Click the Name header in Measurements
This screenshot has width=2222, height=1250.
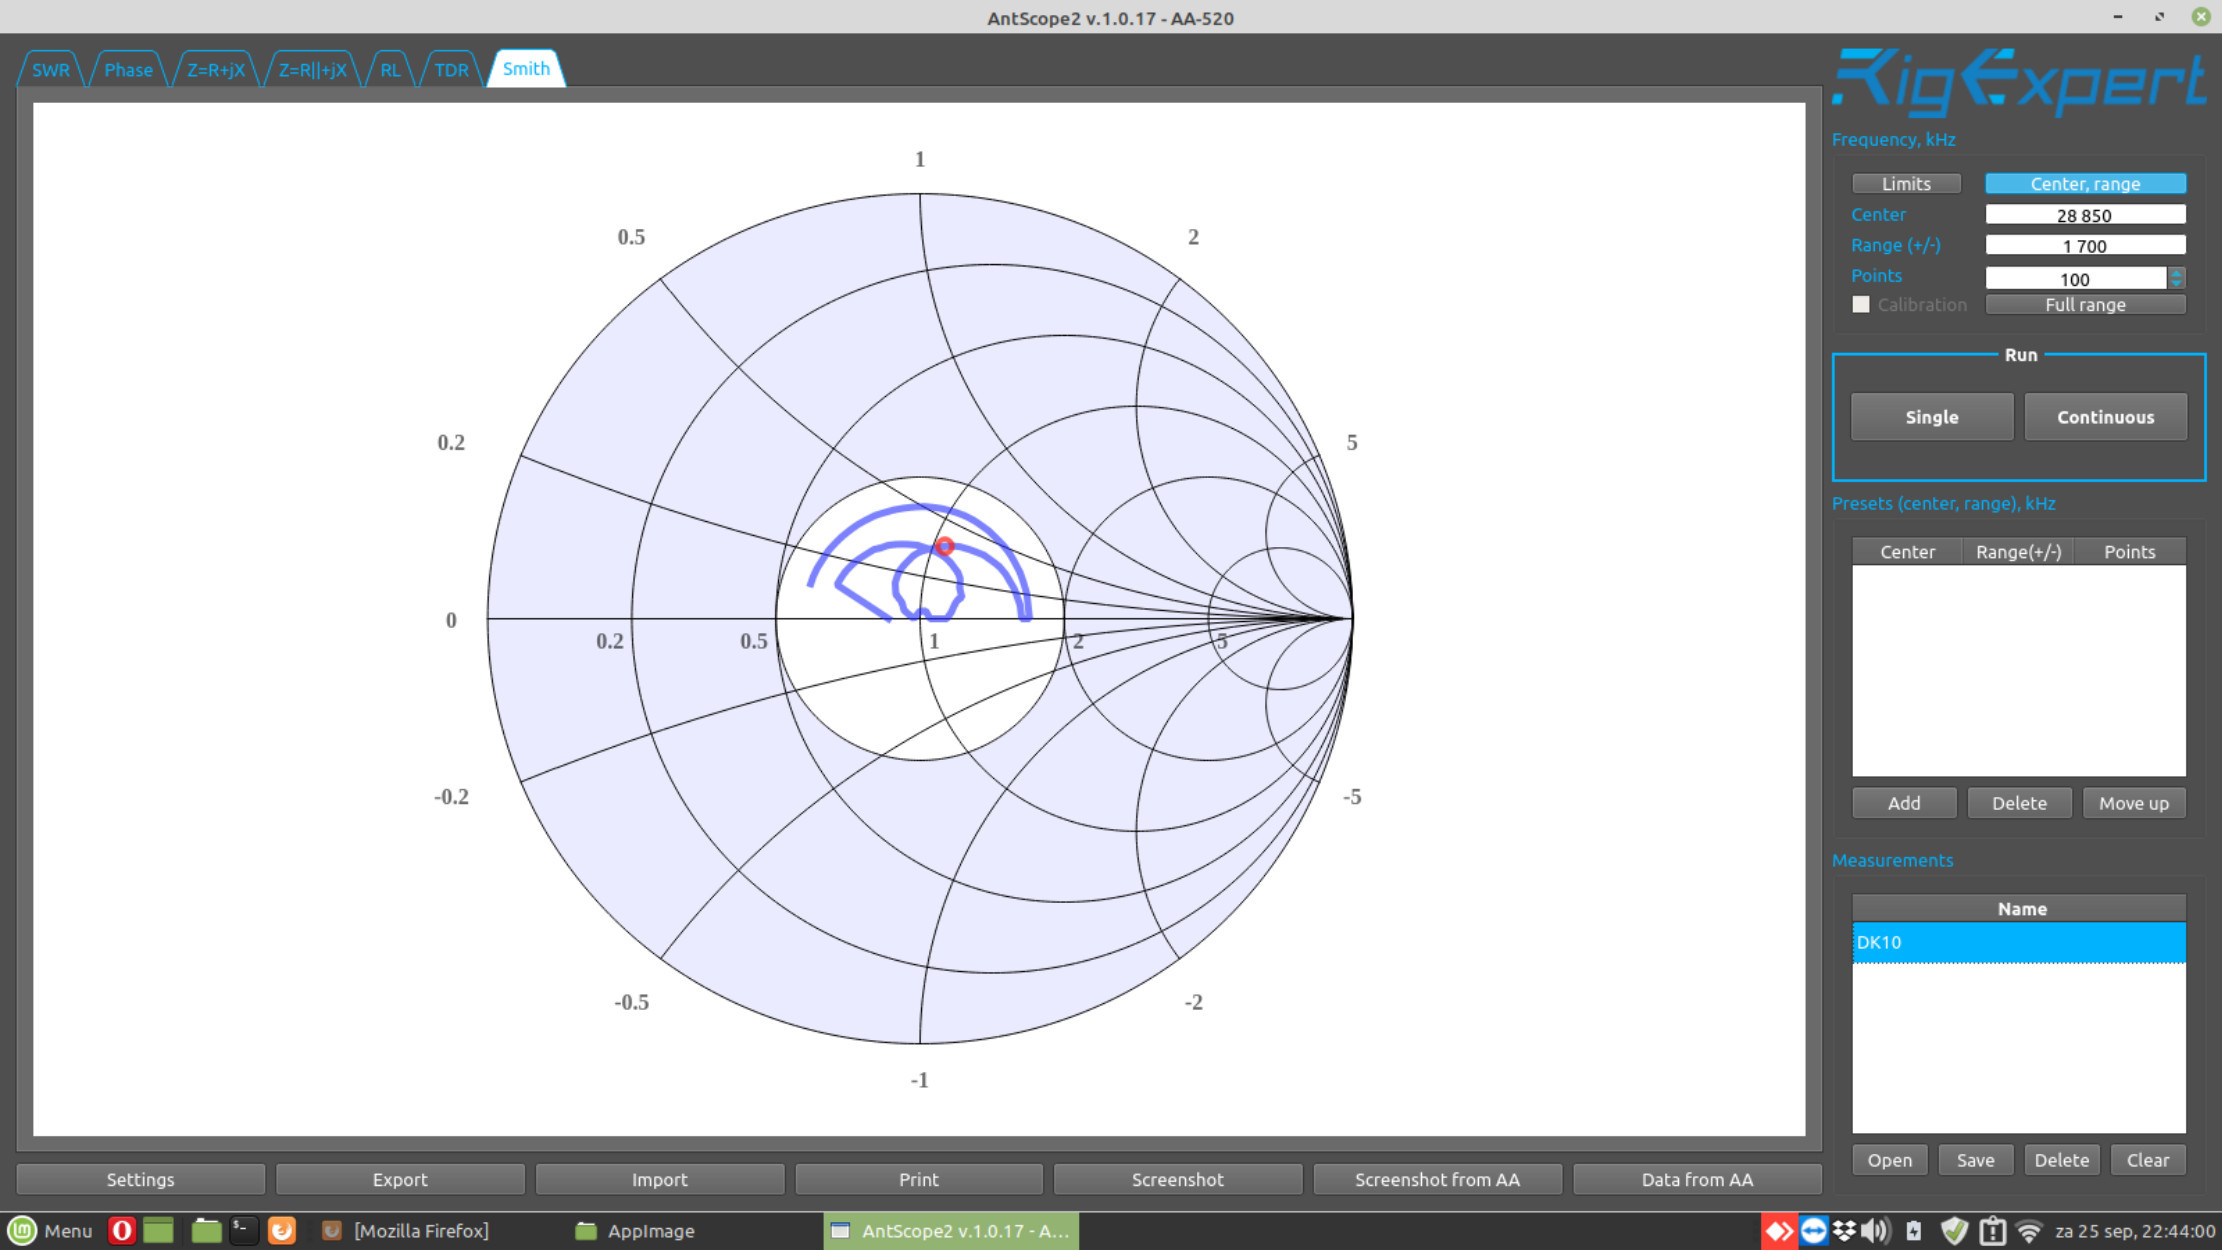click(2020, 908)
